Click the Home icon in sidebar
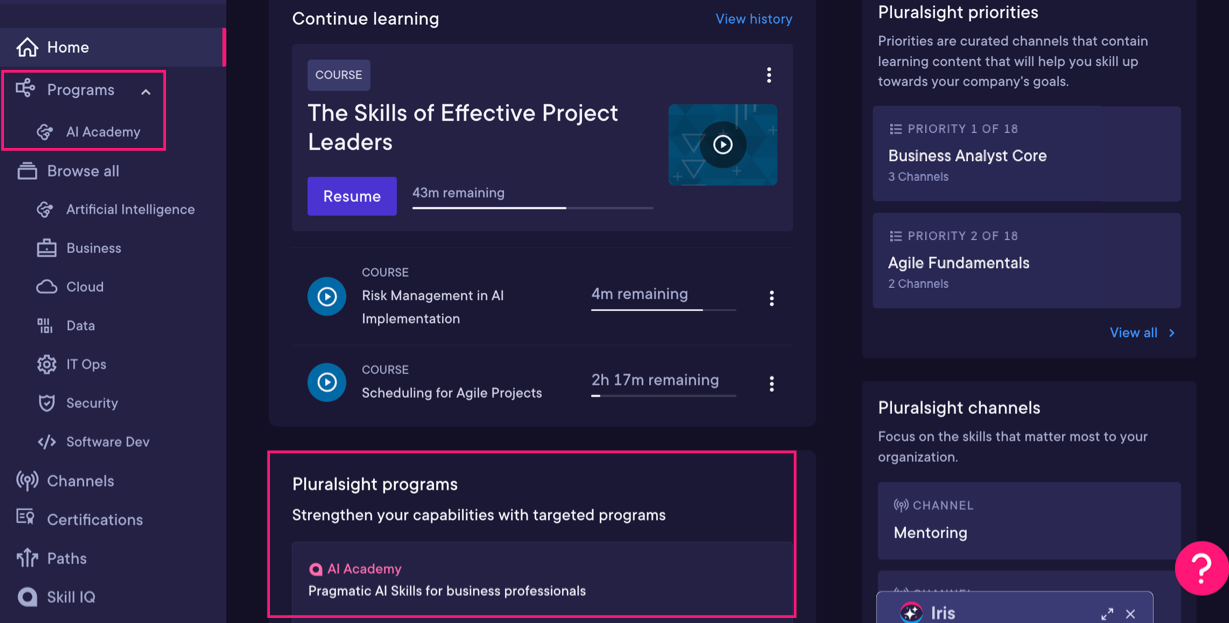 (x=27, y=47)
